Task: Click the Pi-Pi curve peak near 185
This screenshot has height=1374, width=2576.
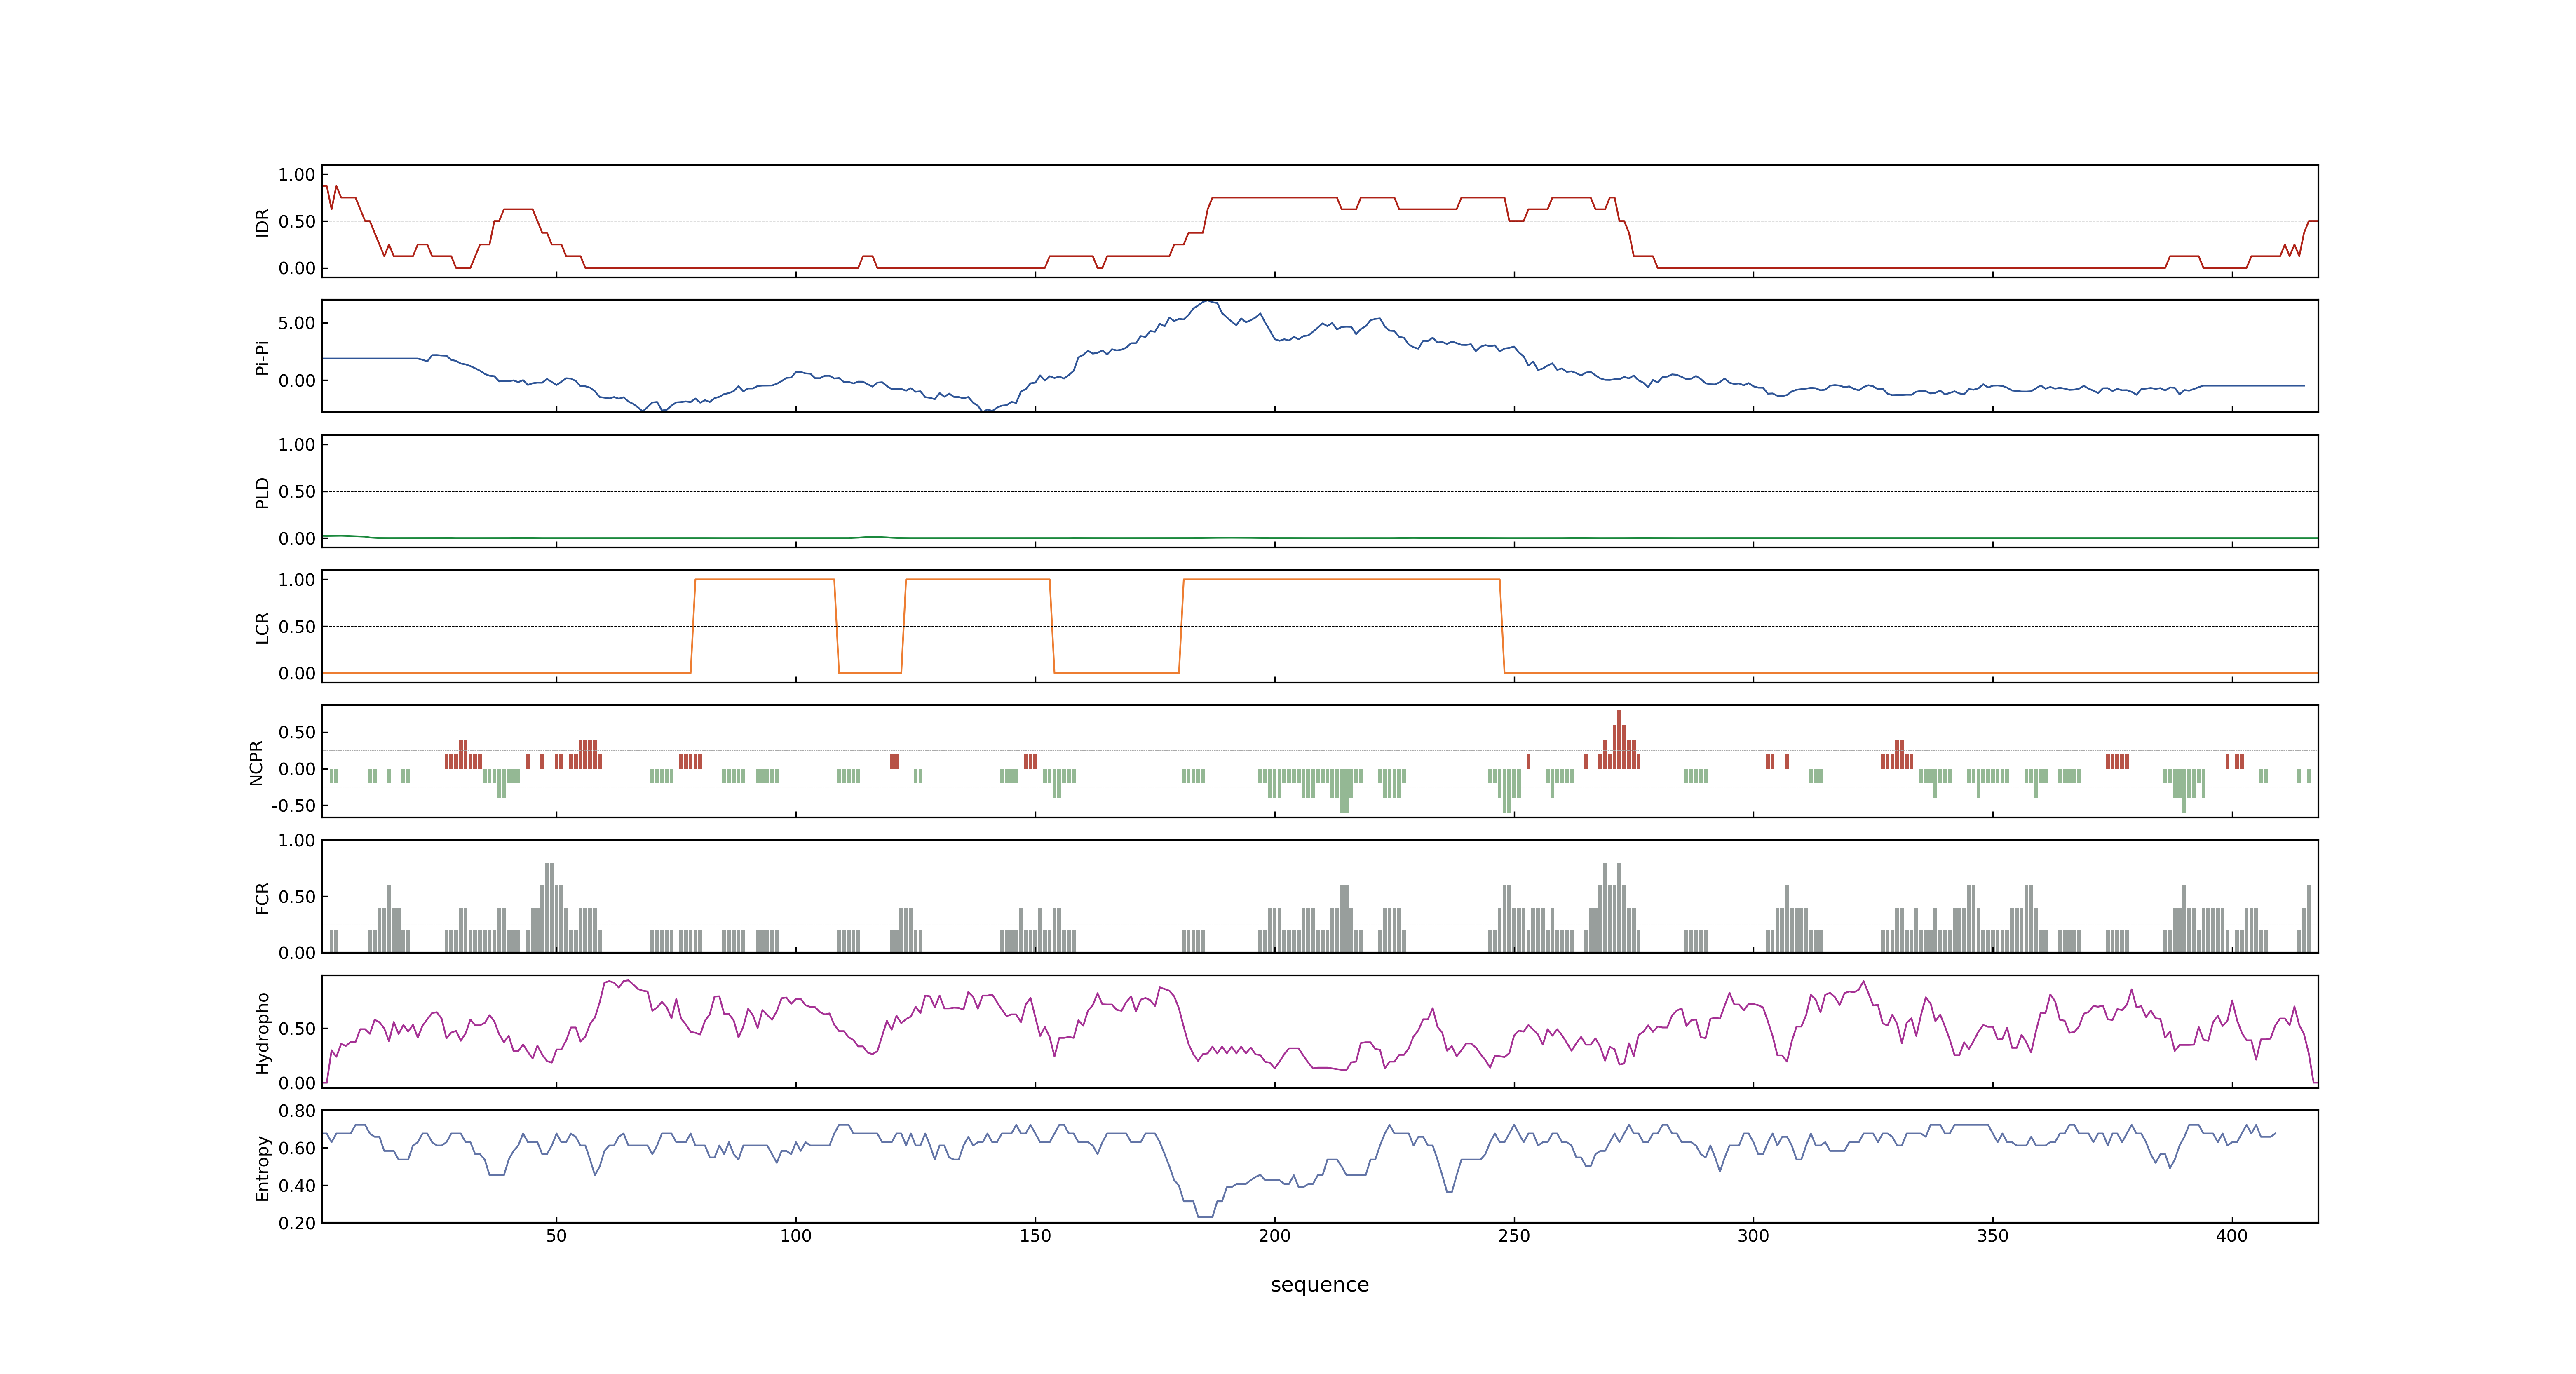Action: point(1208,301)
